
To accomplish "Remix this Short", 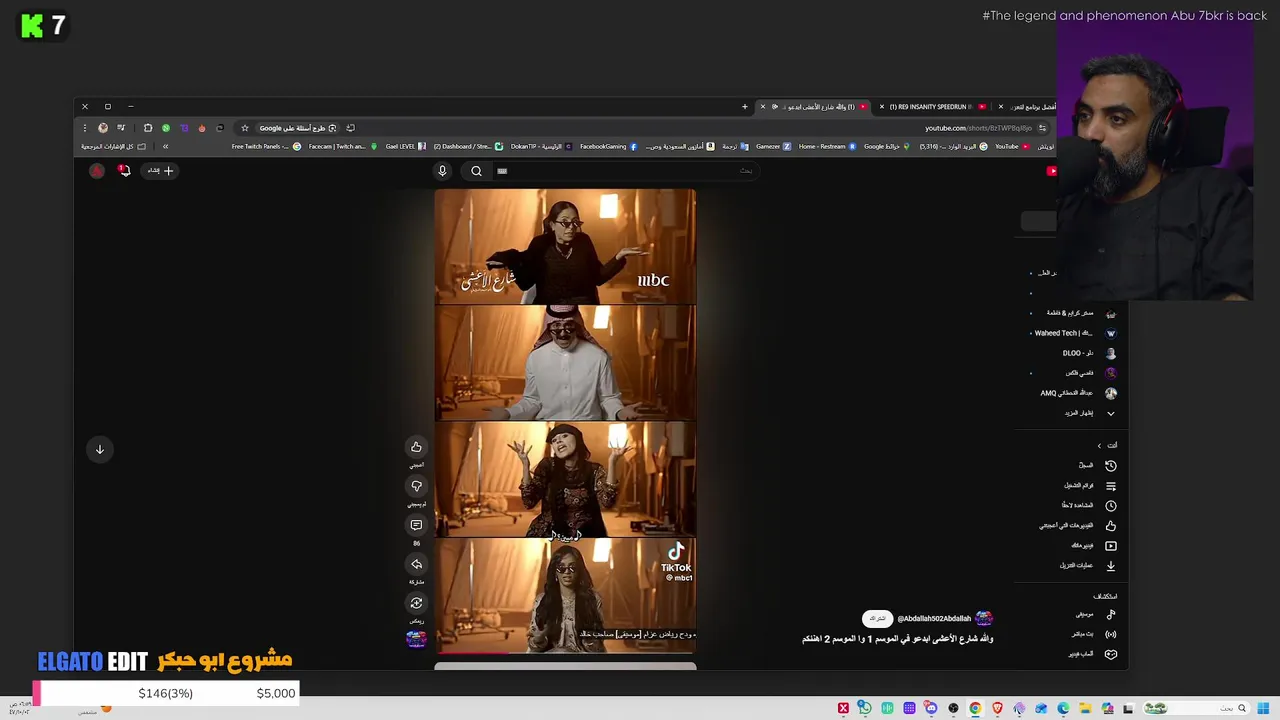I will [x=416, y=603].
